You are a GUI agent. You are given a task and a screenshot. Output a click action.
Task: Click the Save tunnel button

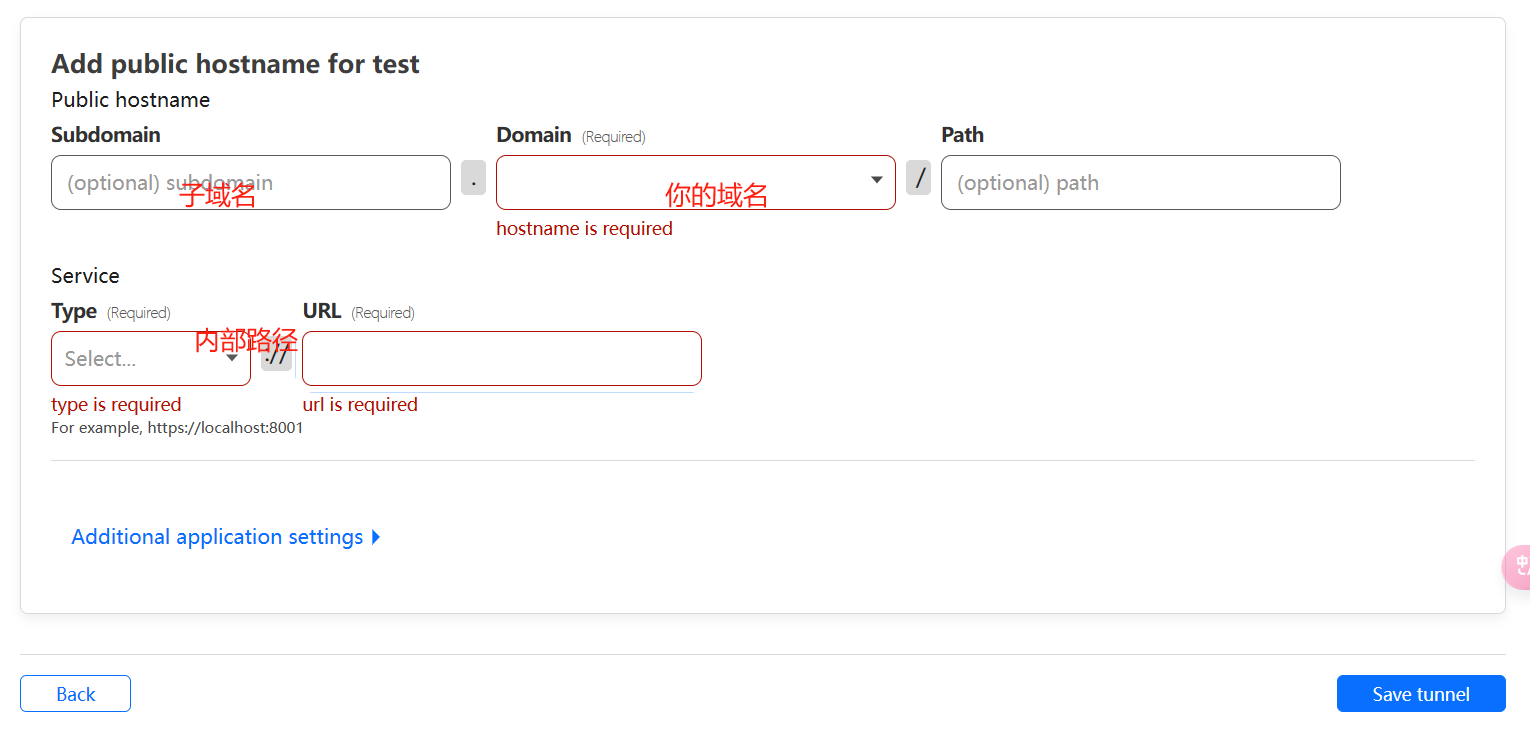pos(1420,694)
